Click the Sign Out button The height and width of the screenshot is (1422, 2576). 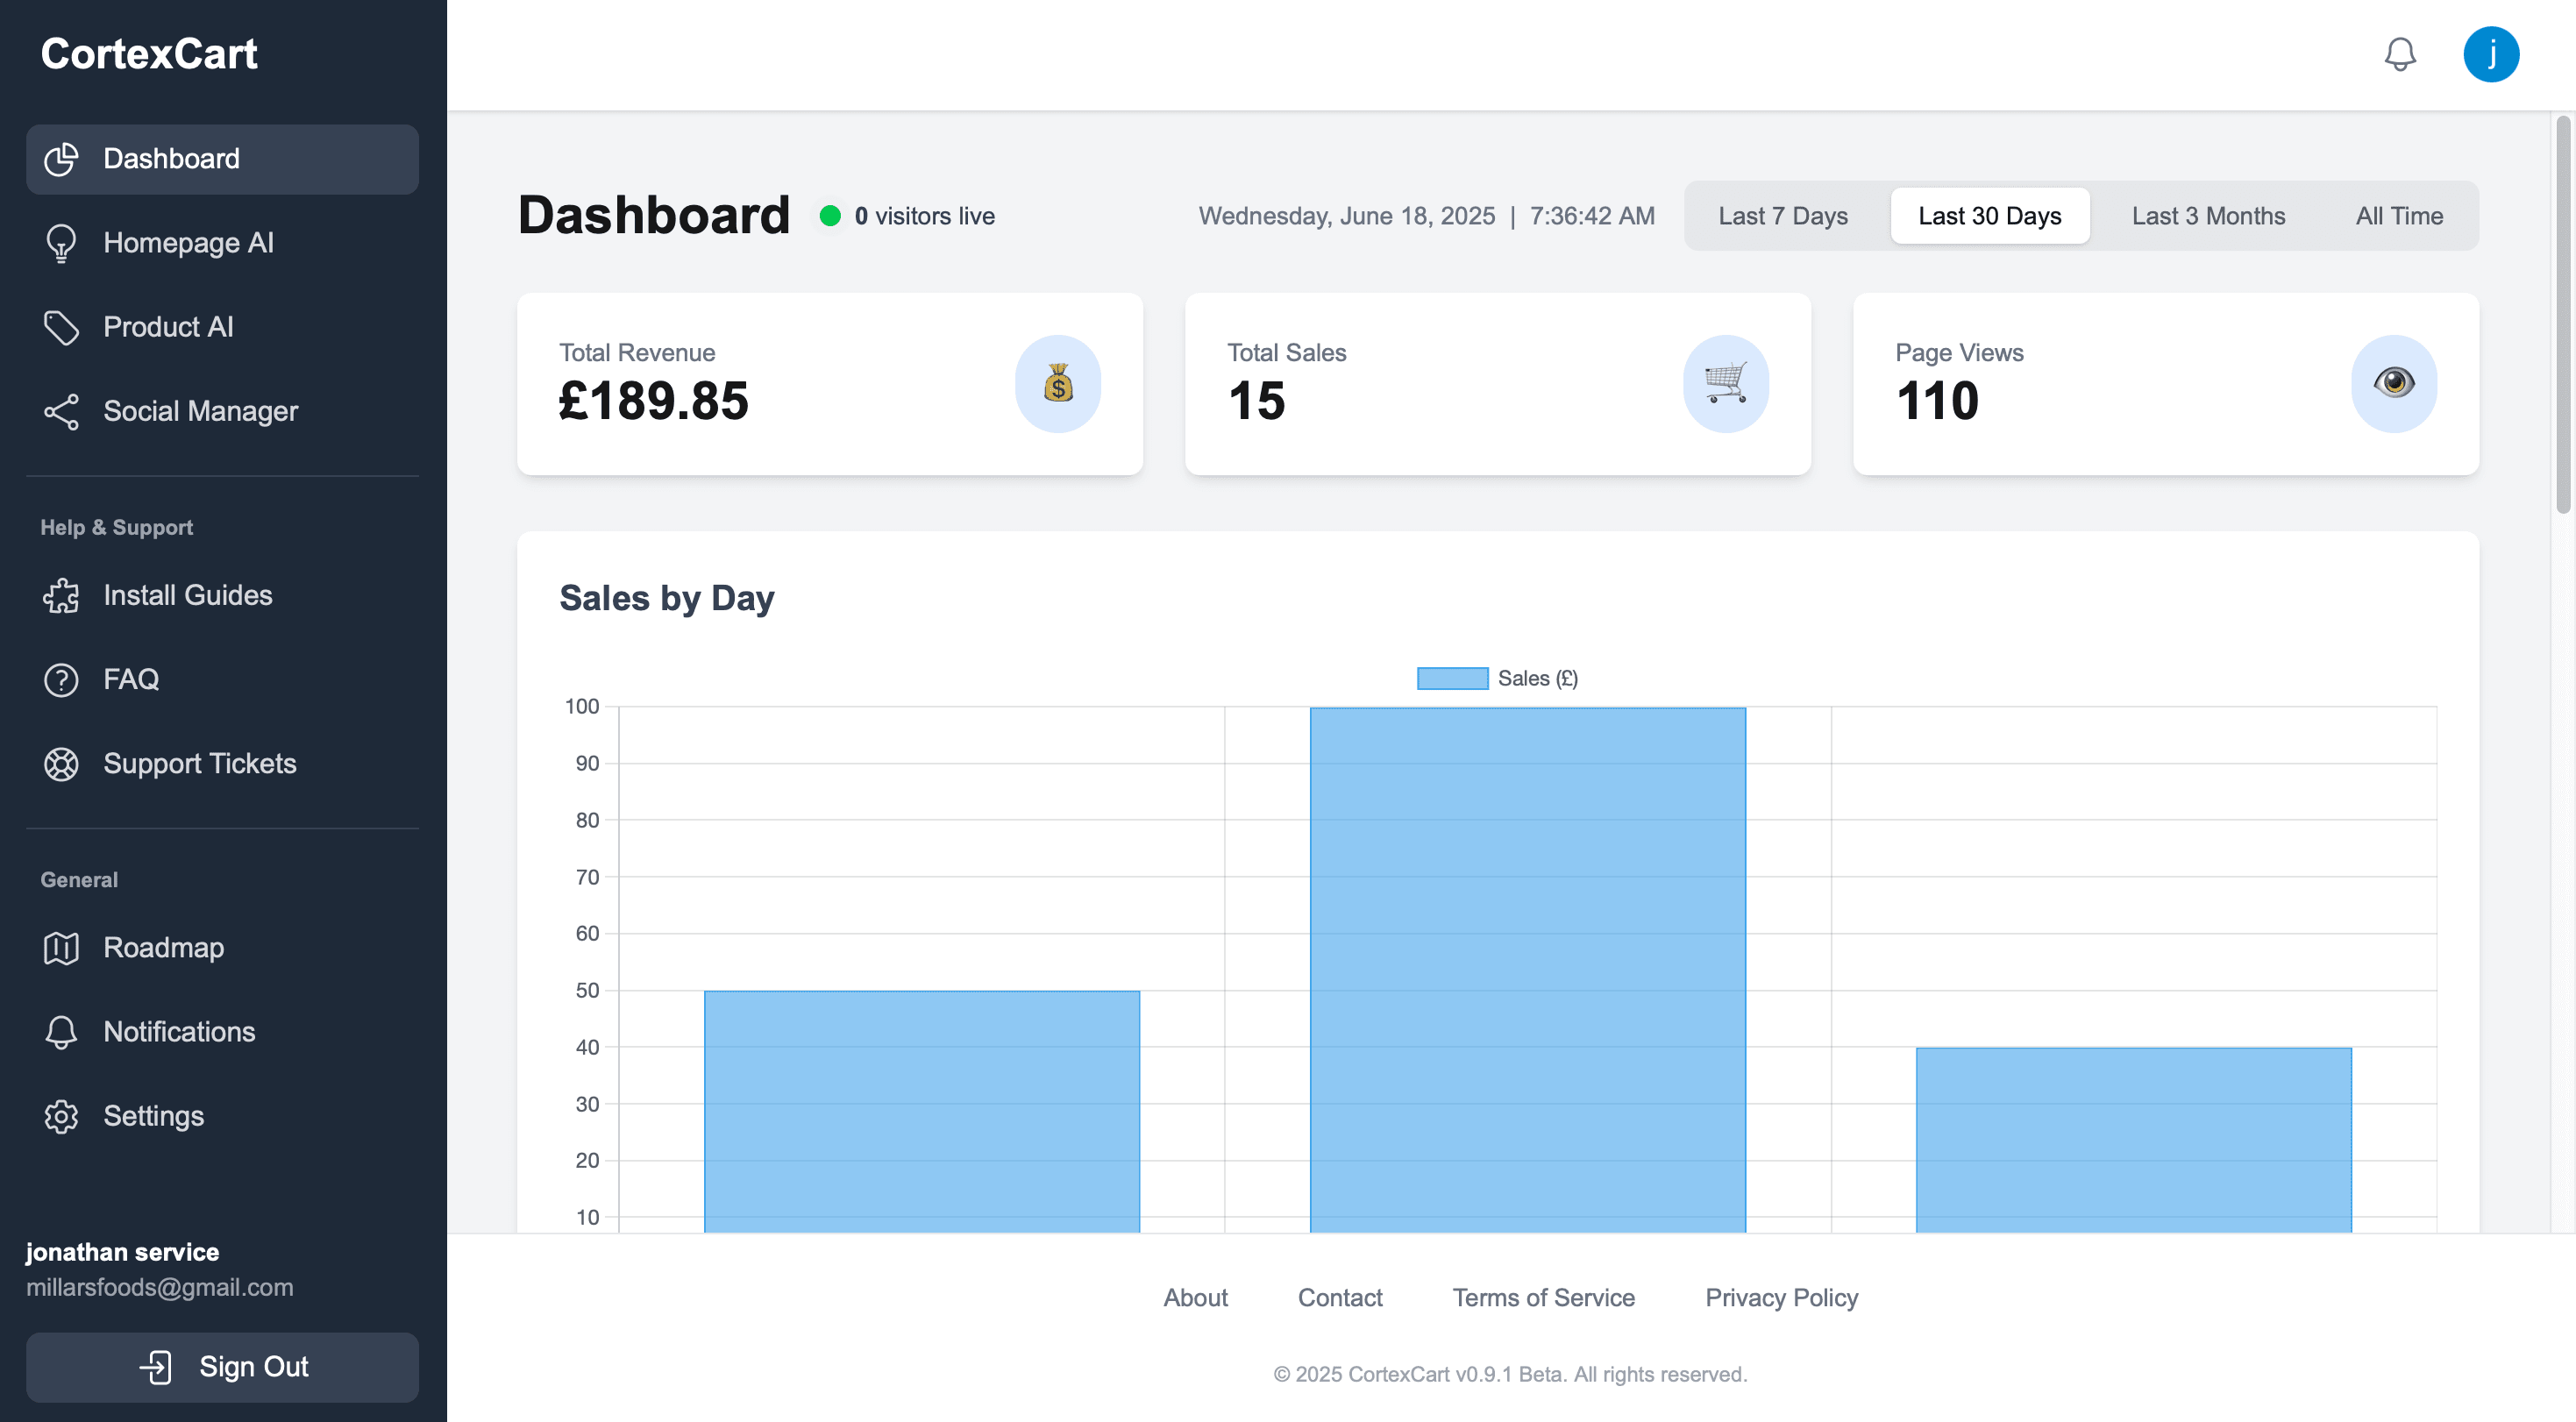222,1367
